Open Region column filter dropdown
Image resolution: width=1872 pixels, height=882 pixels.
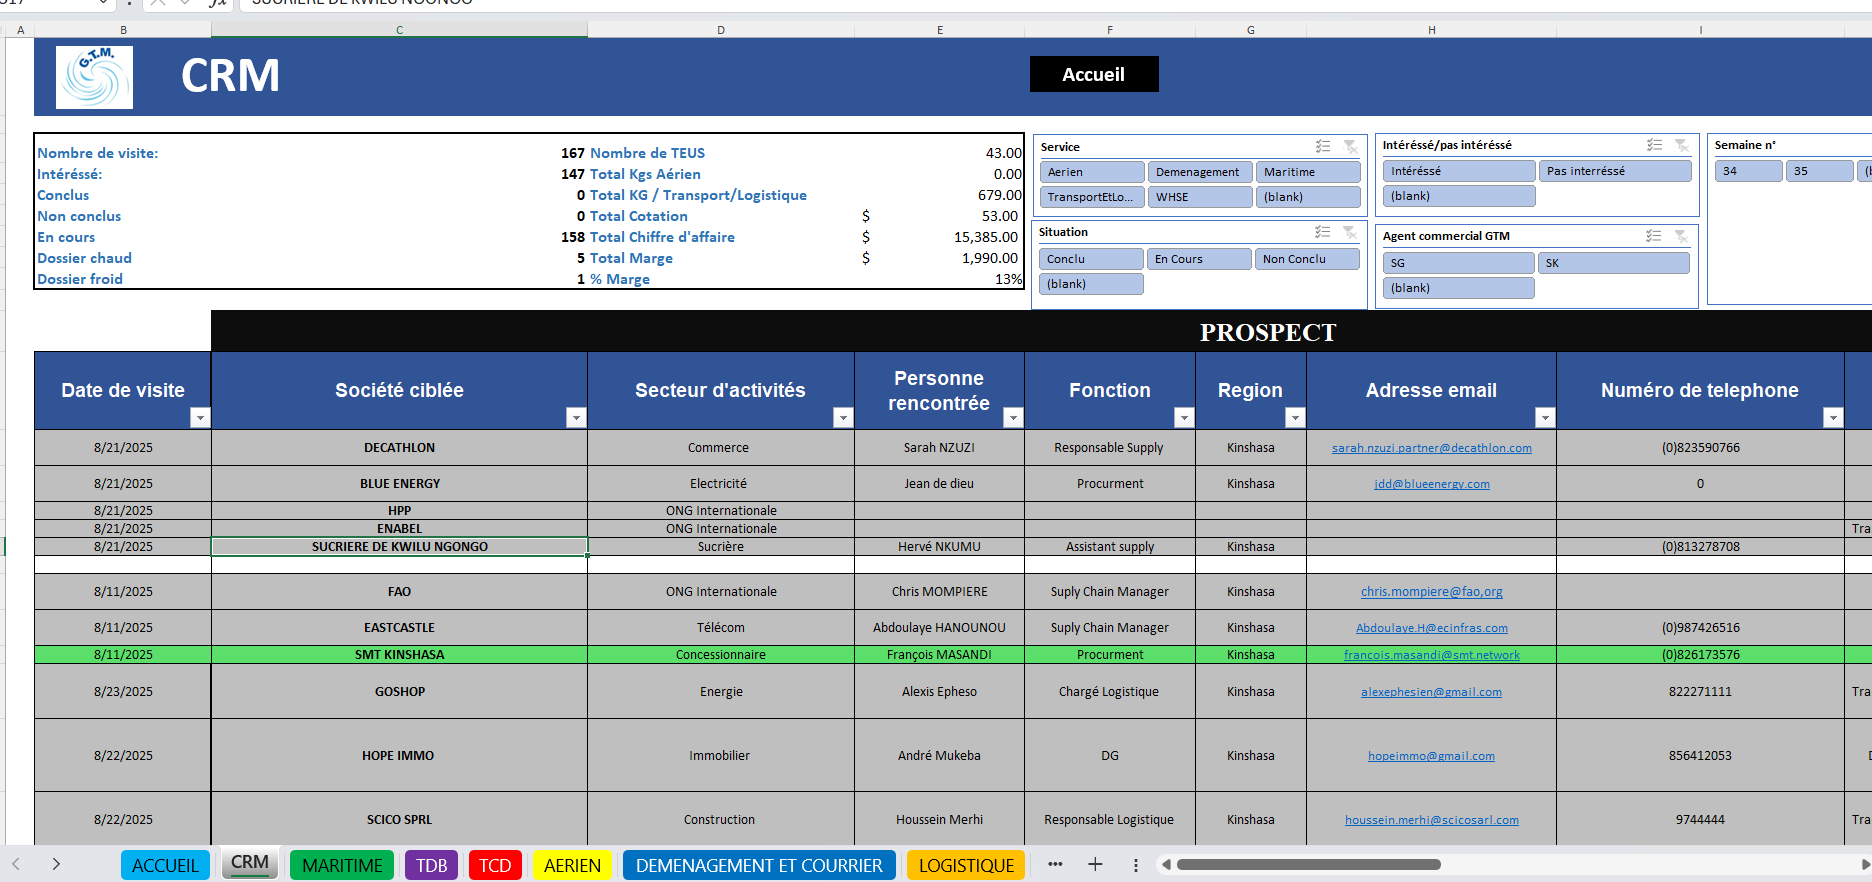tap(1295, 418)
